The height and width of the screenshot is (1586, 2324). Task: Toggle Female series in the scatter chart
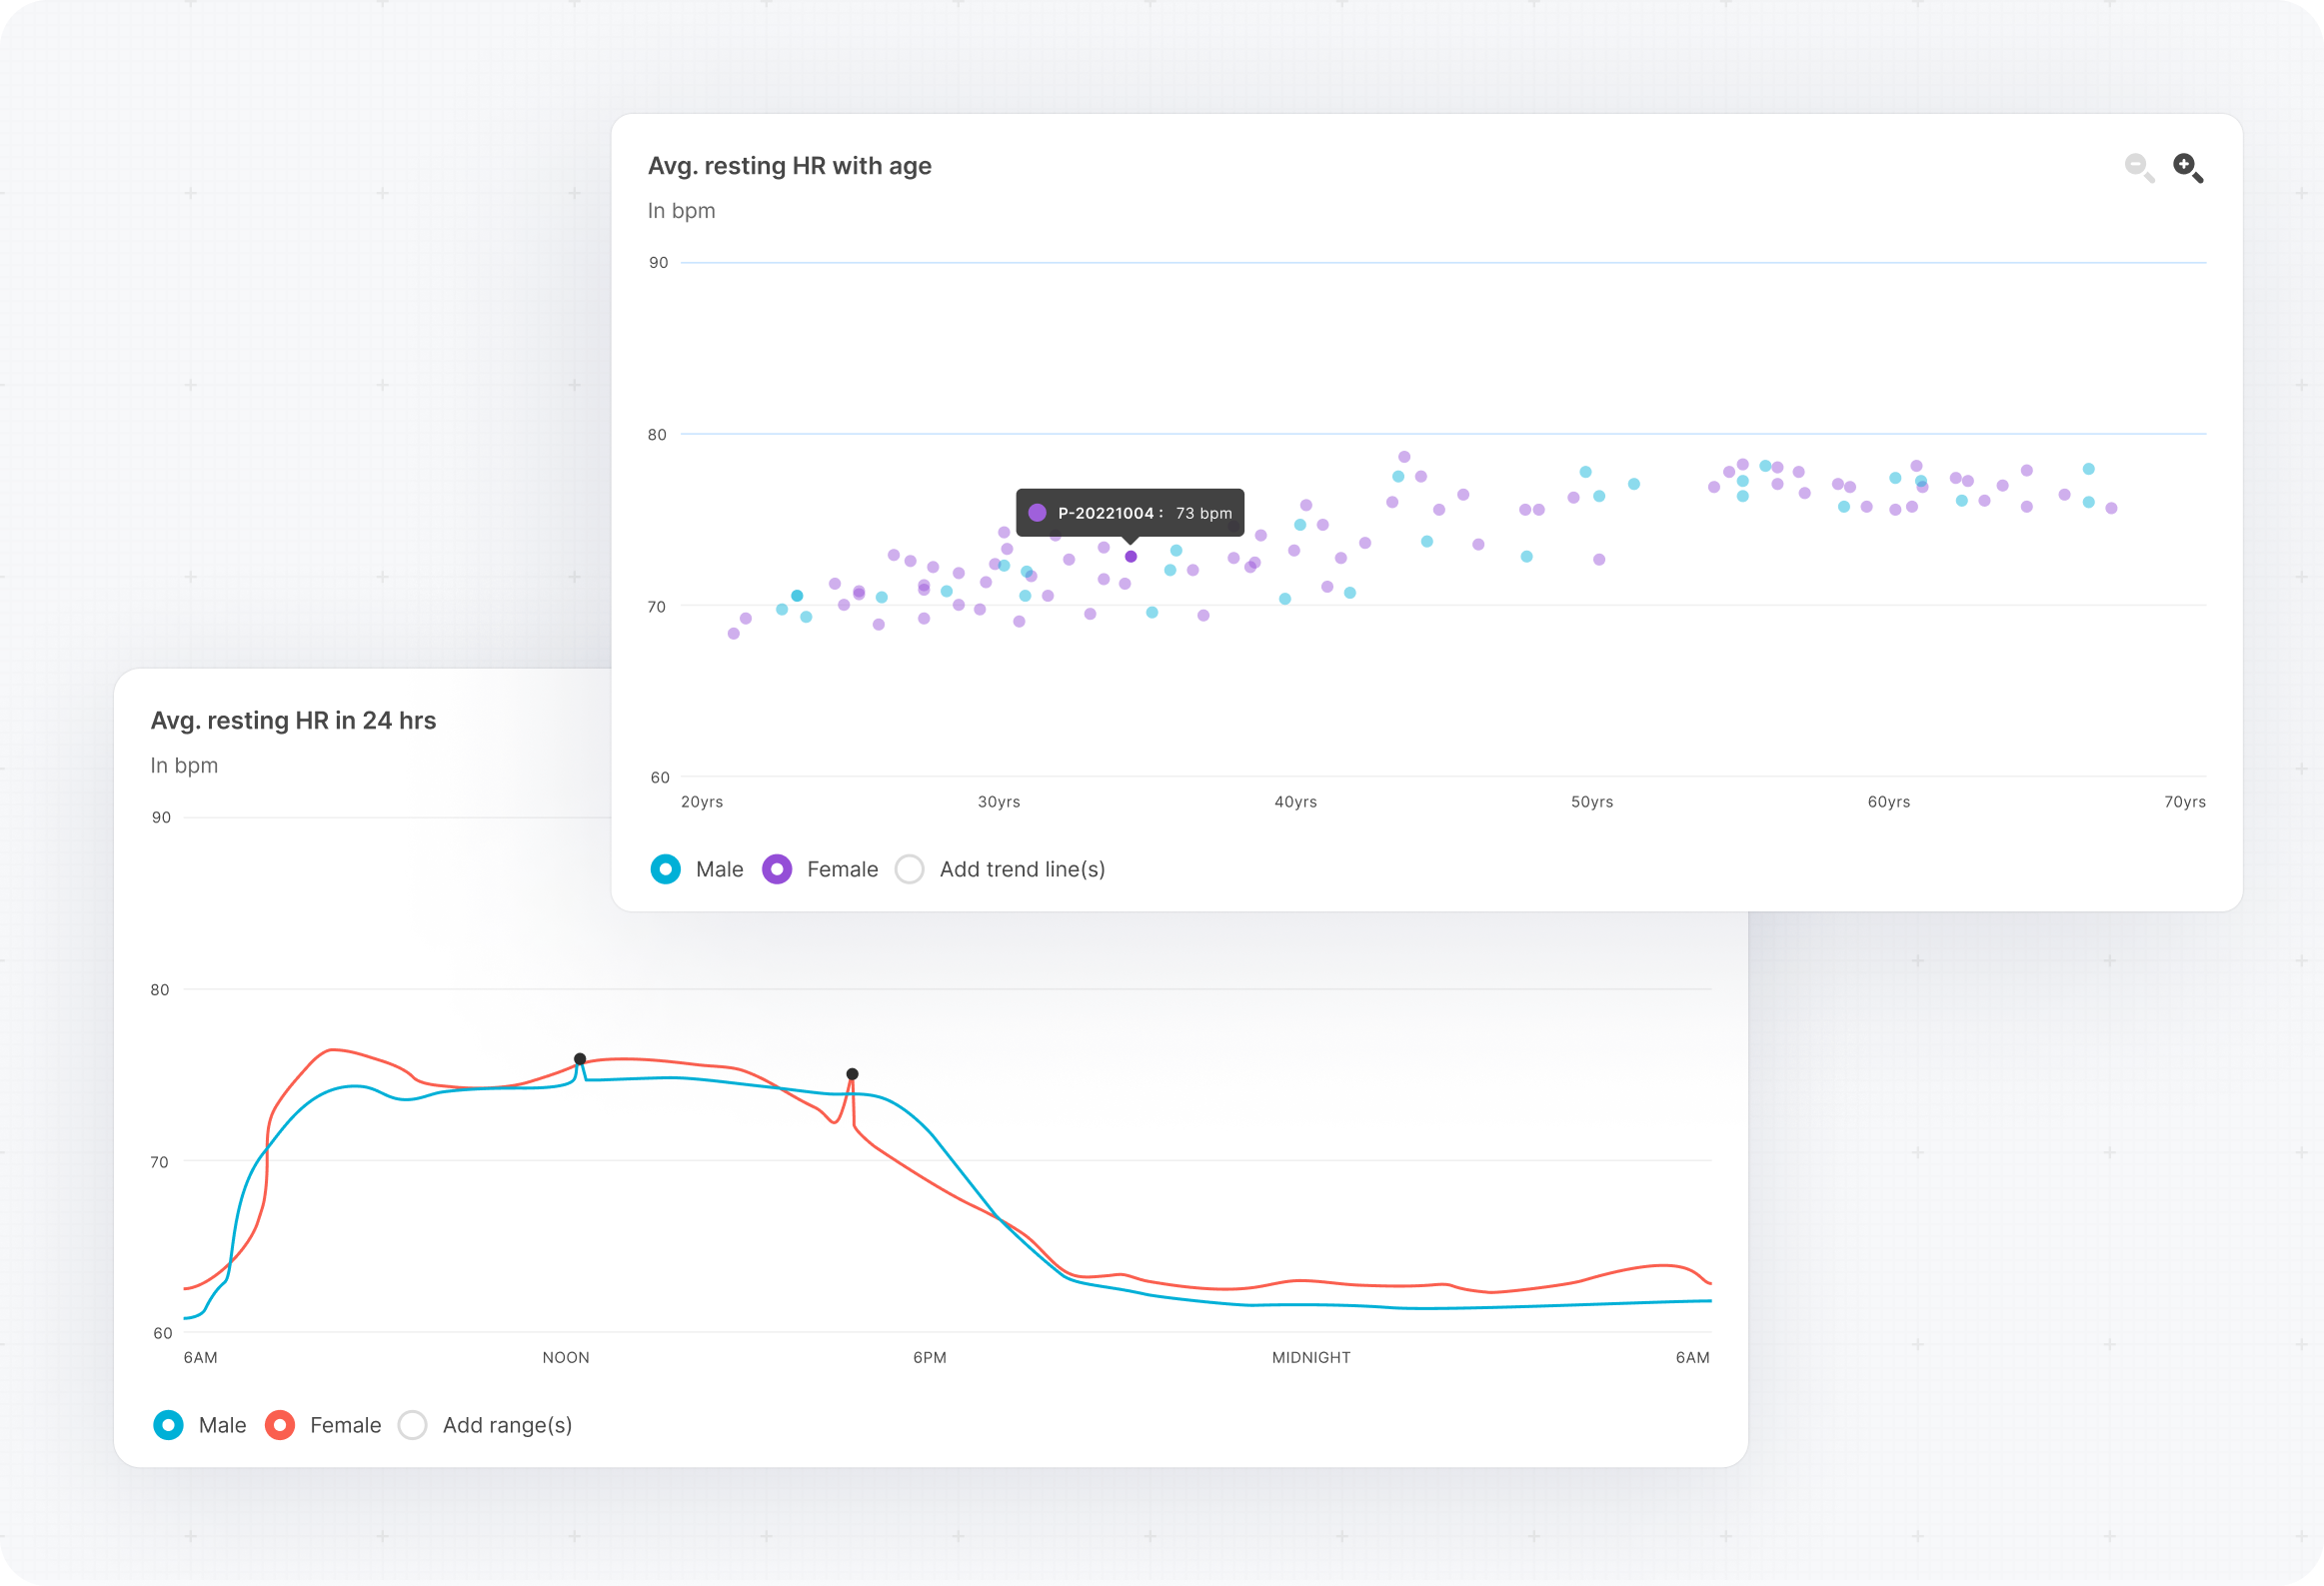(x=777, y=869)
